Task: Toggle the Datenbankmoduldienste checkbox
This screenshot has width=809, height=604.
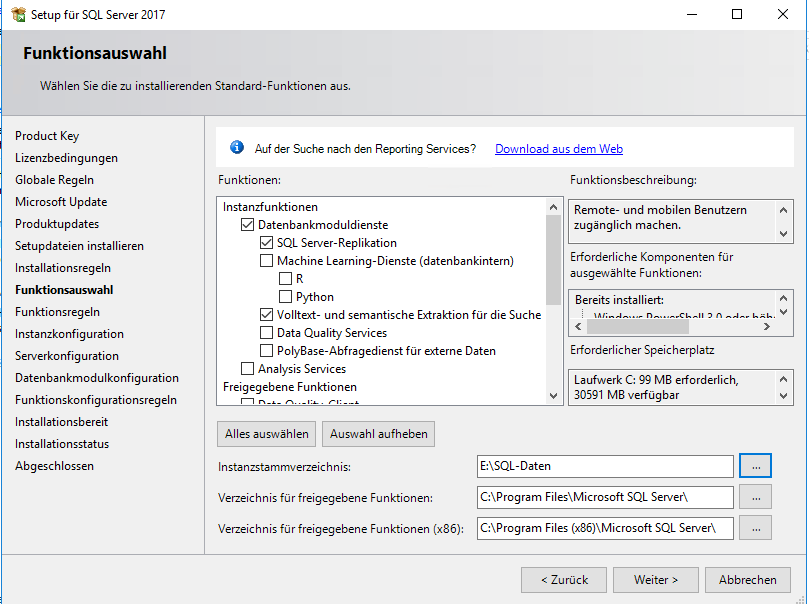Action: pyautogui.click(x=248, y=225)
